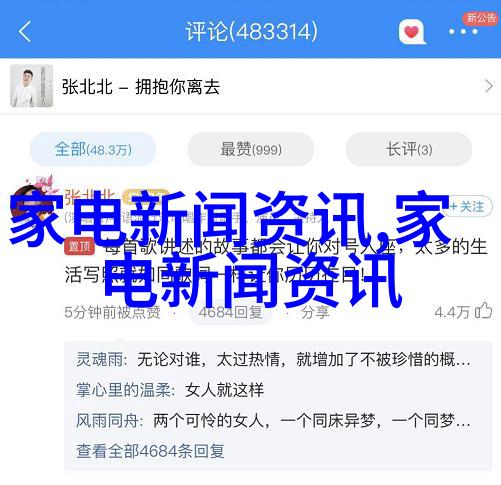Select the 全部(48.3万) filter
Image resolution: width=501 pixels, height=485 pixels.
93,149
